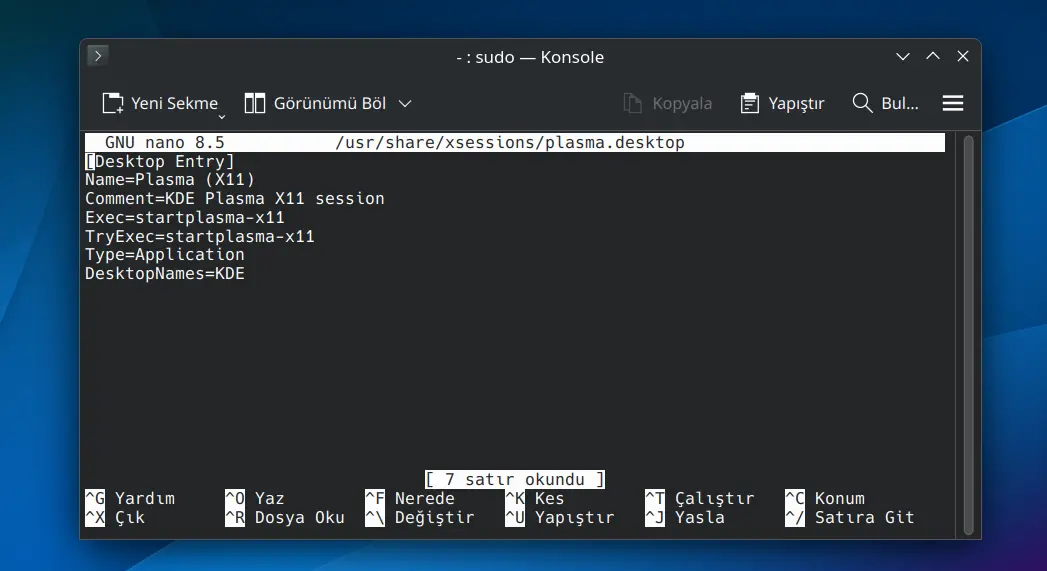This screenshot has height=571, width=1047.
Task: Click the ^C Konum shortcut
Action: click(x=825, y=498)
